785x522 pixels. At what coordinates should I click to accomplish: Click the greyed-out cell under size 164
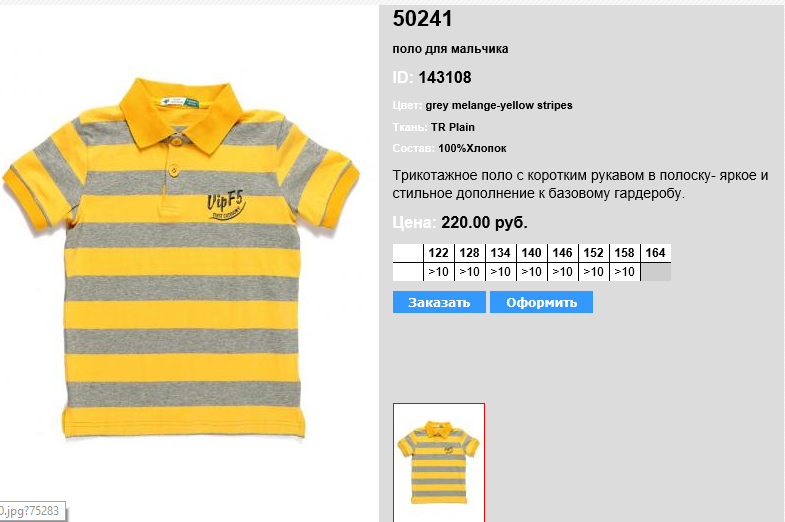pyautogui.click(x=656, y=272)
